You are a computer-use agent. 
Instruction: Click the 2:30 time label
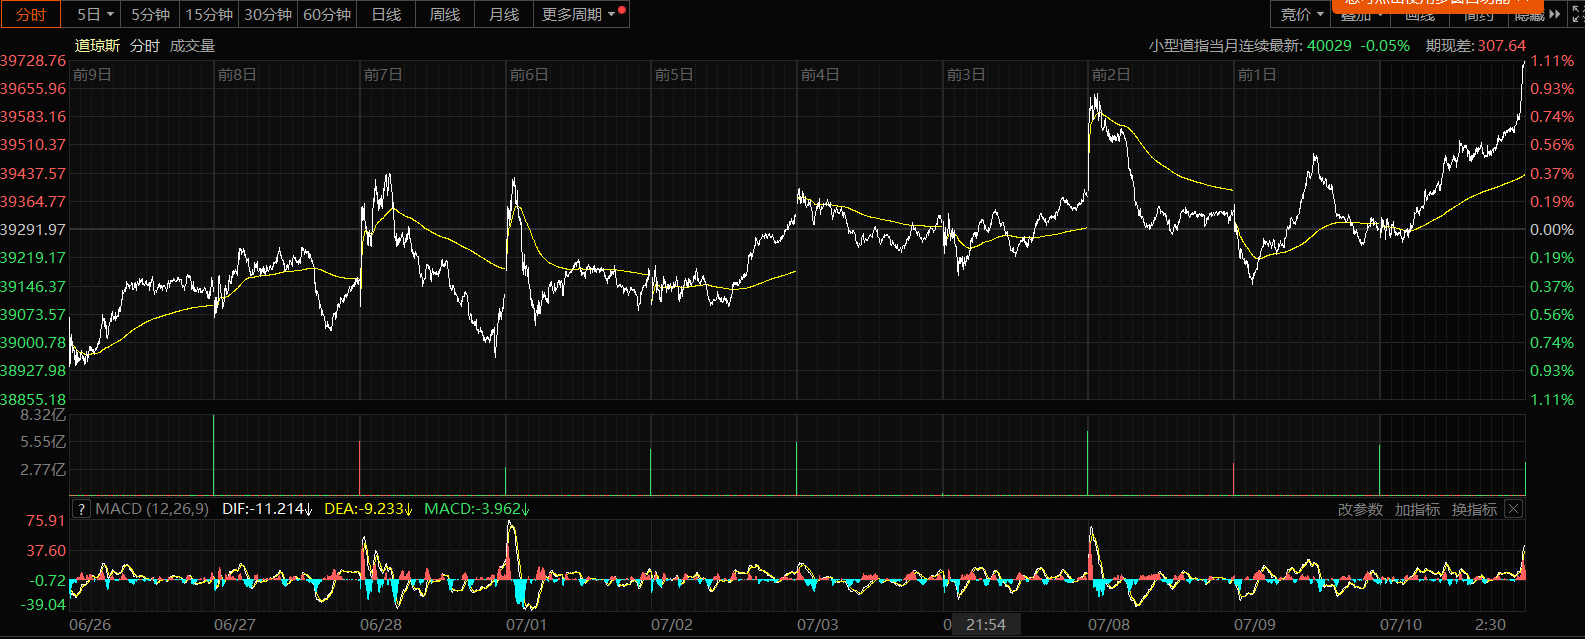click(x=1490, y=625)
